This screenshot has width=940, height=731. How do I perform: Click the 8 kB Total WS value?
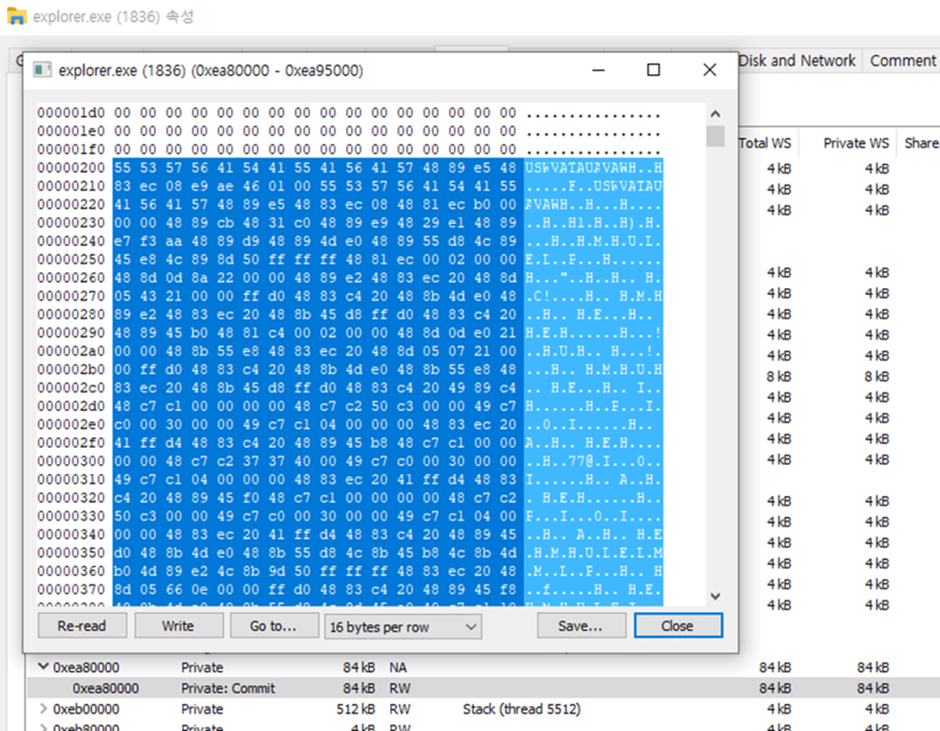(x=779, y=377)
